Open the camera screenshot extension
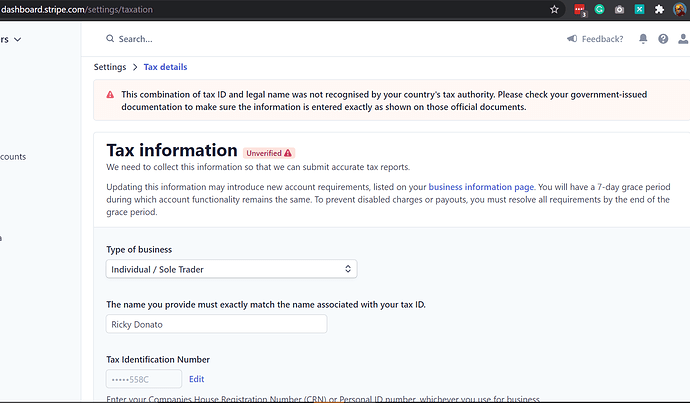This screenshot has width=690, height=403. coord(619,9)
